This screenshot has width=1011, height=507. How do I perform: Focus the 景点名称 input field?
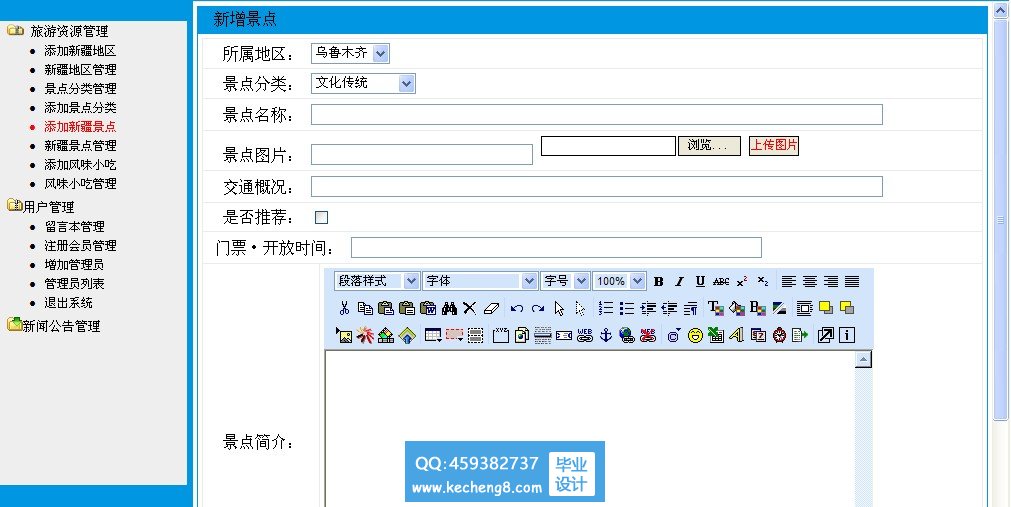596,114
